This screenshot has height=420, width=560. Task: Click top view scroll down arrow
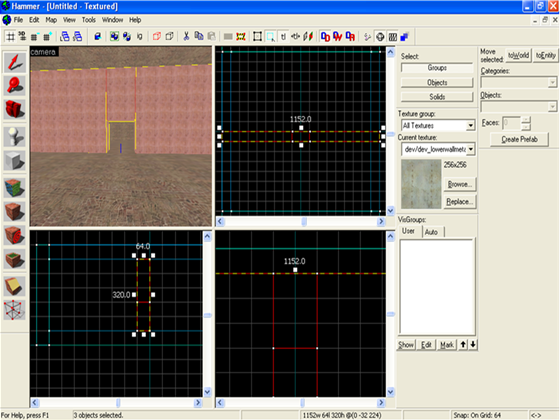pyautogui.click(x=391, y=211)
